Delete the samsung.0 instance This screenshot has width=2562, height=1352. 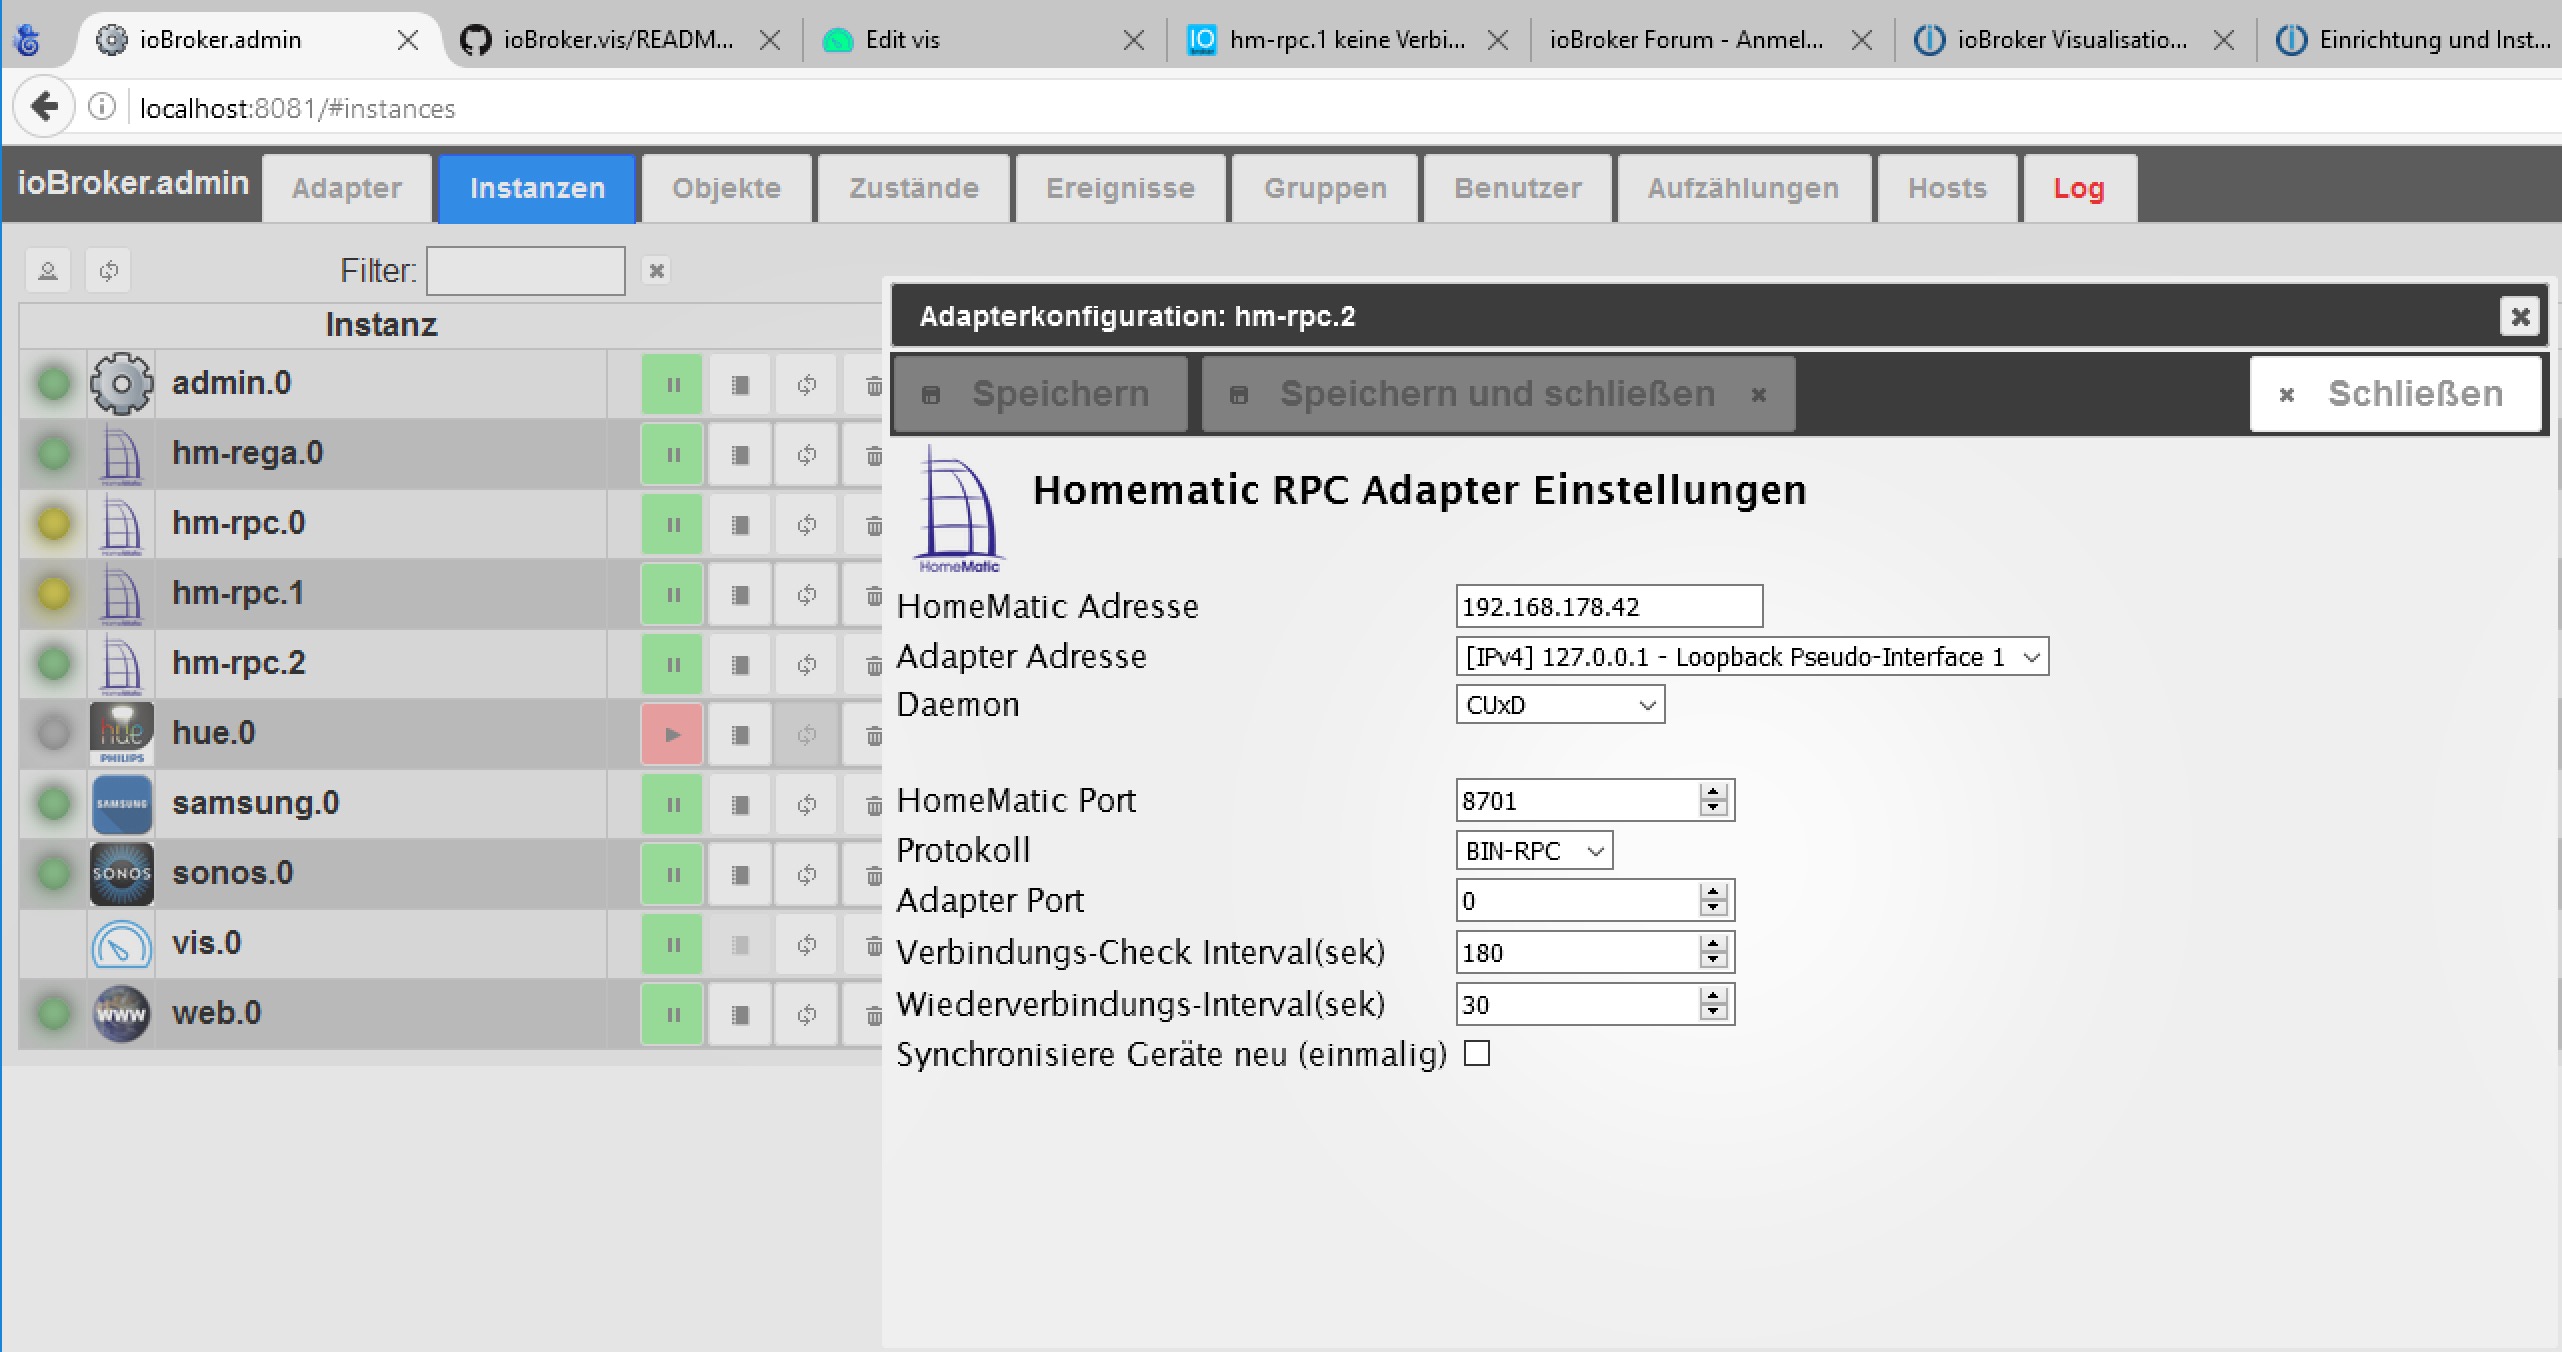point(873,805)
